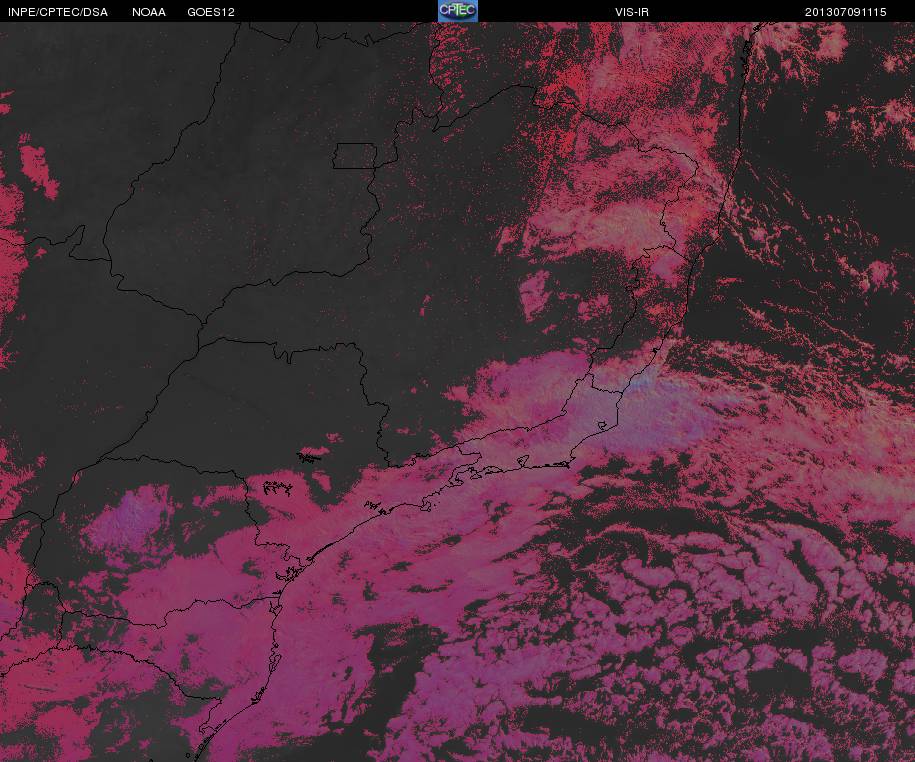Click the NOAA label in the header

149,12
